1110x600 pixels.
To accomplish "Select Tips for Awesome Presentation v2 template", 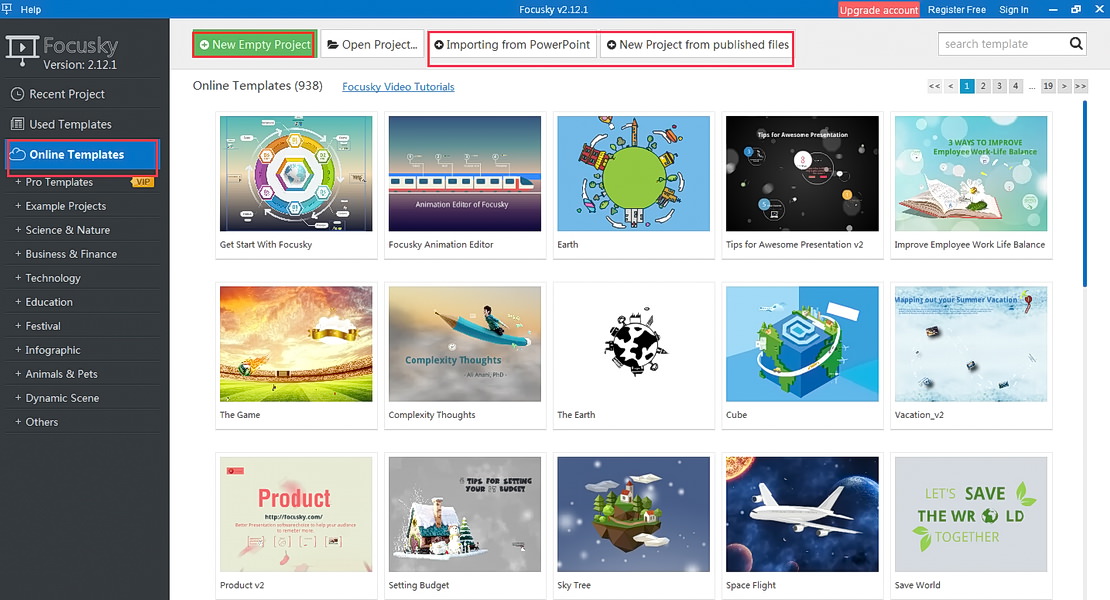I will [x=802, y=185].
